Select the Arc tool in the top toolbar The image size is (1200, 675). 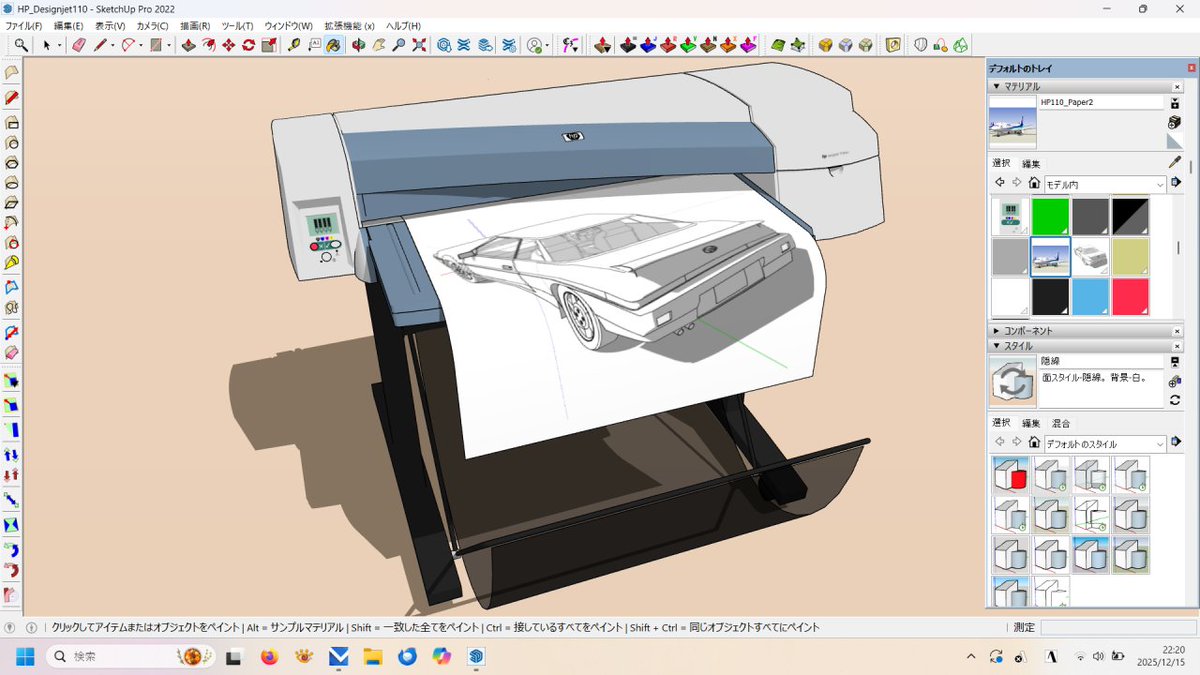click(x=128, y=44)
